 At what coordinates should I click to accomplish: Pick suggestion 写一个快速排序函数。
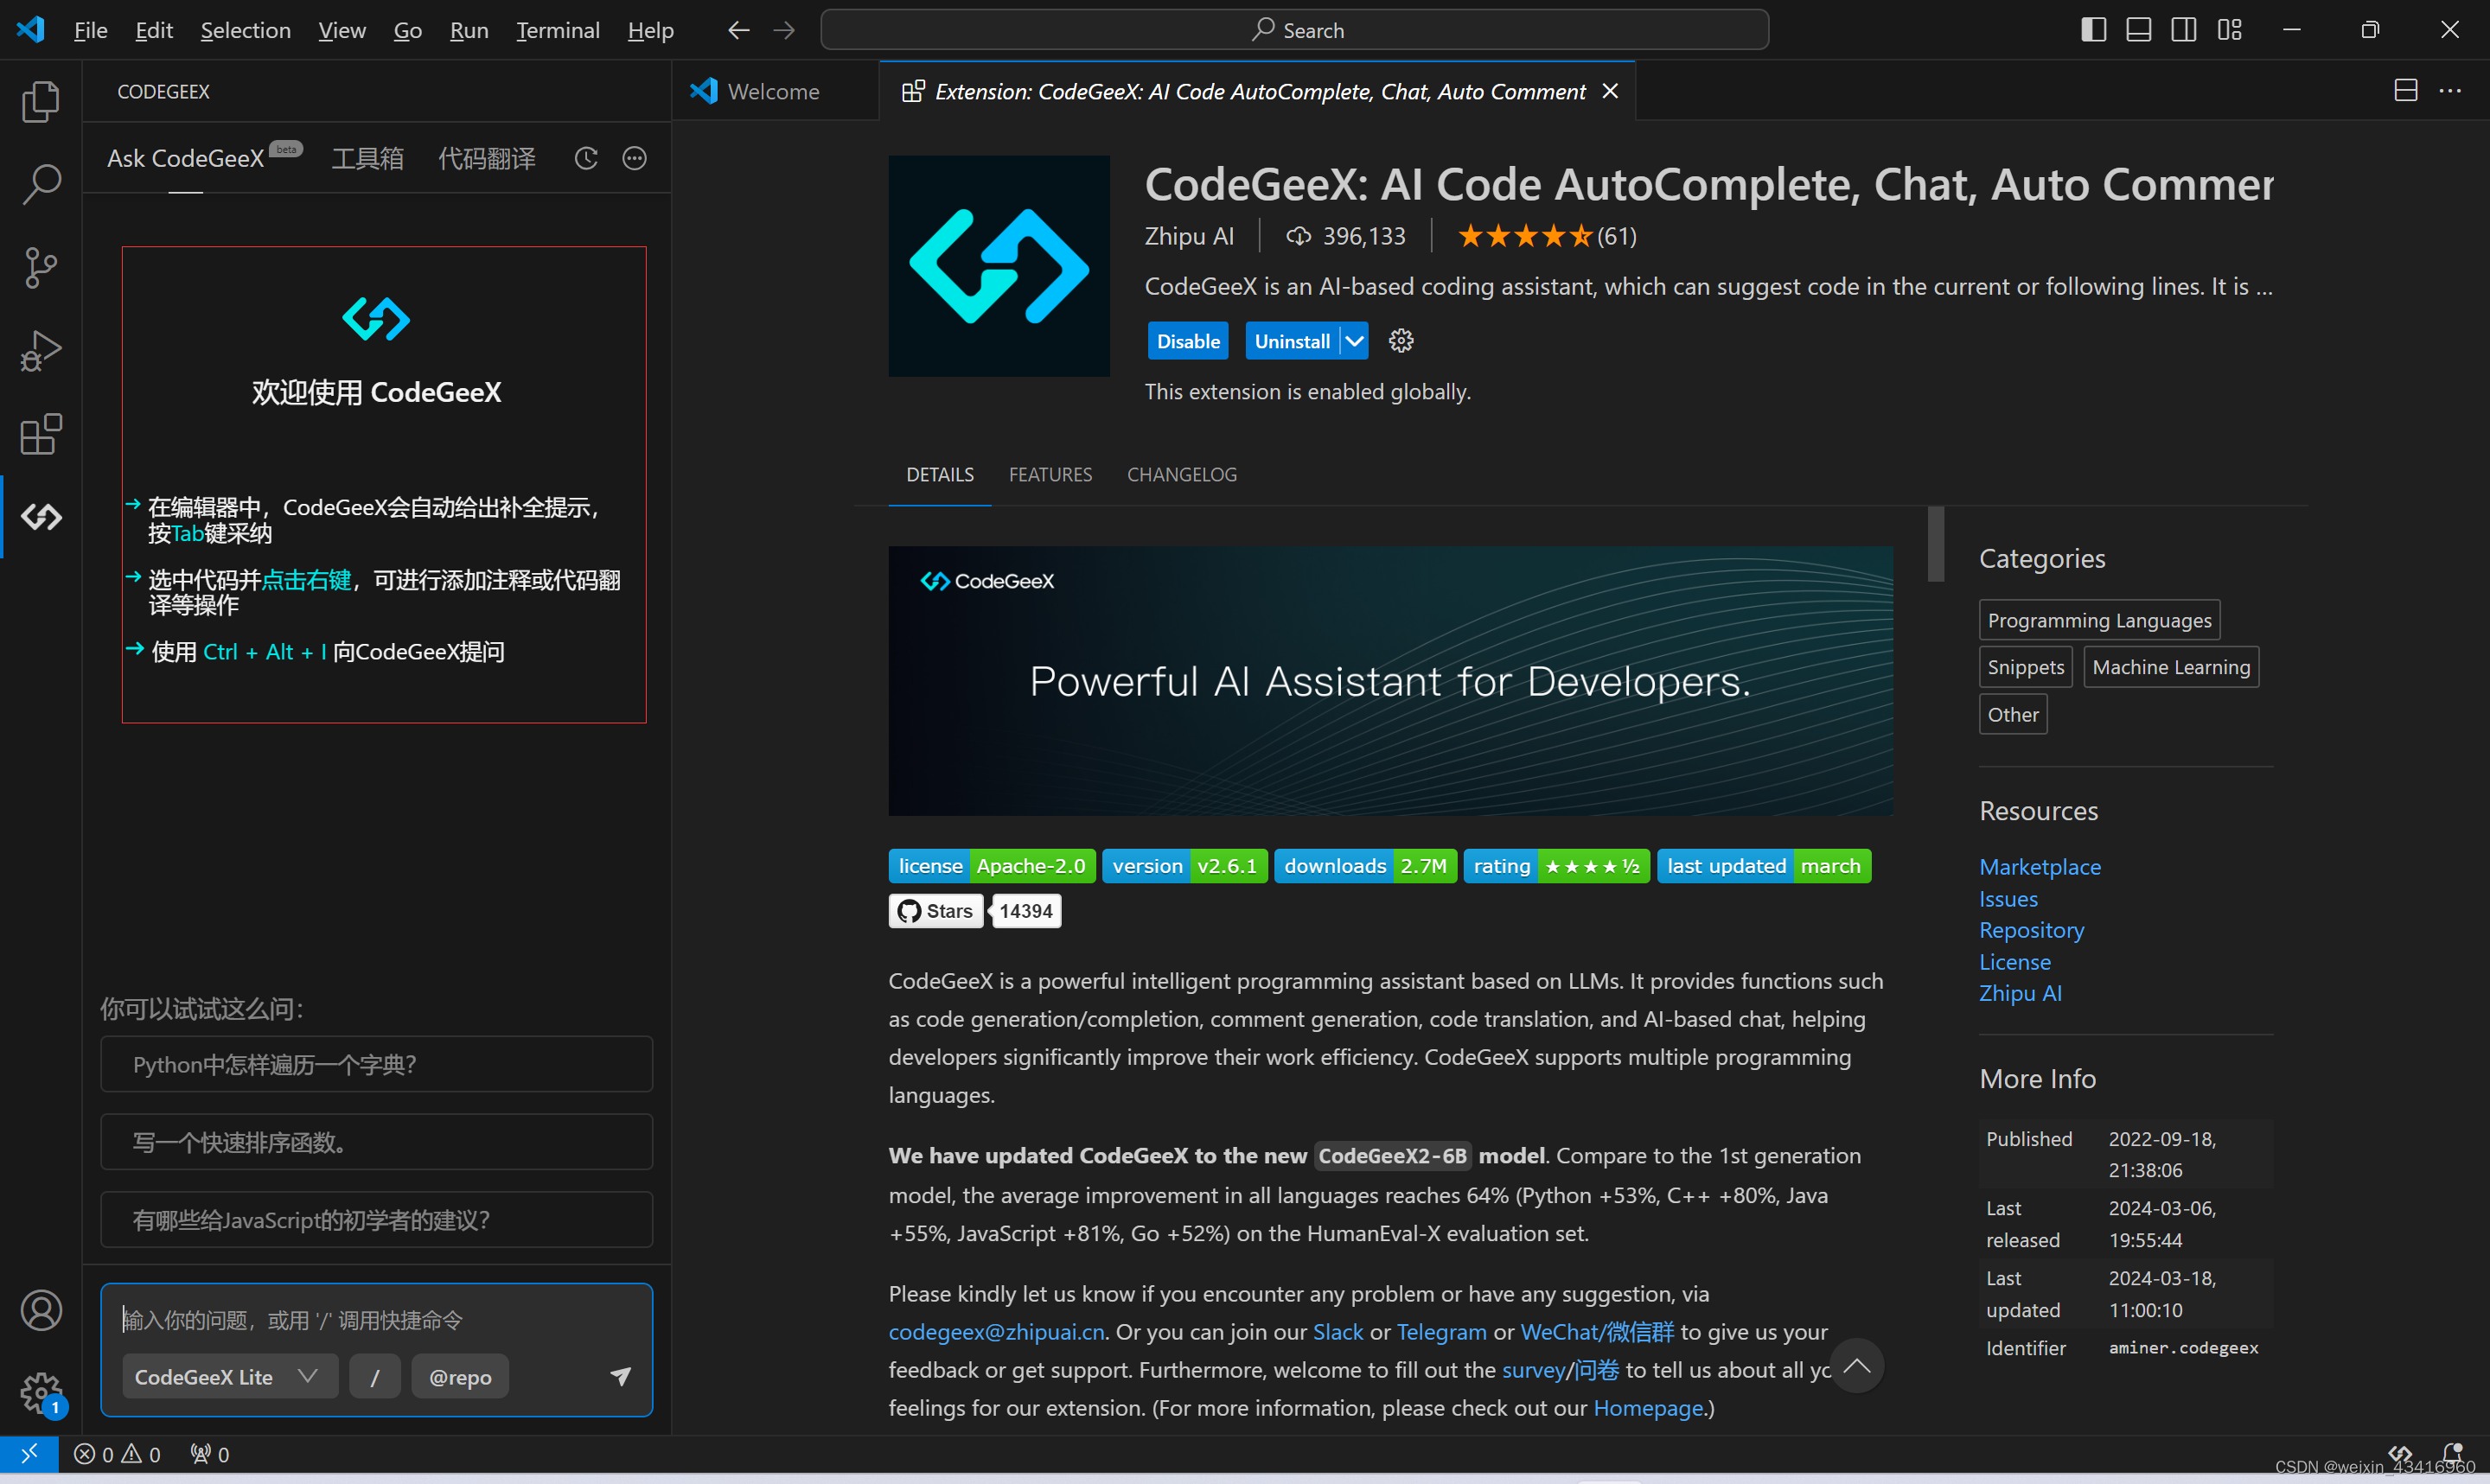point(376,1141)
